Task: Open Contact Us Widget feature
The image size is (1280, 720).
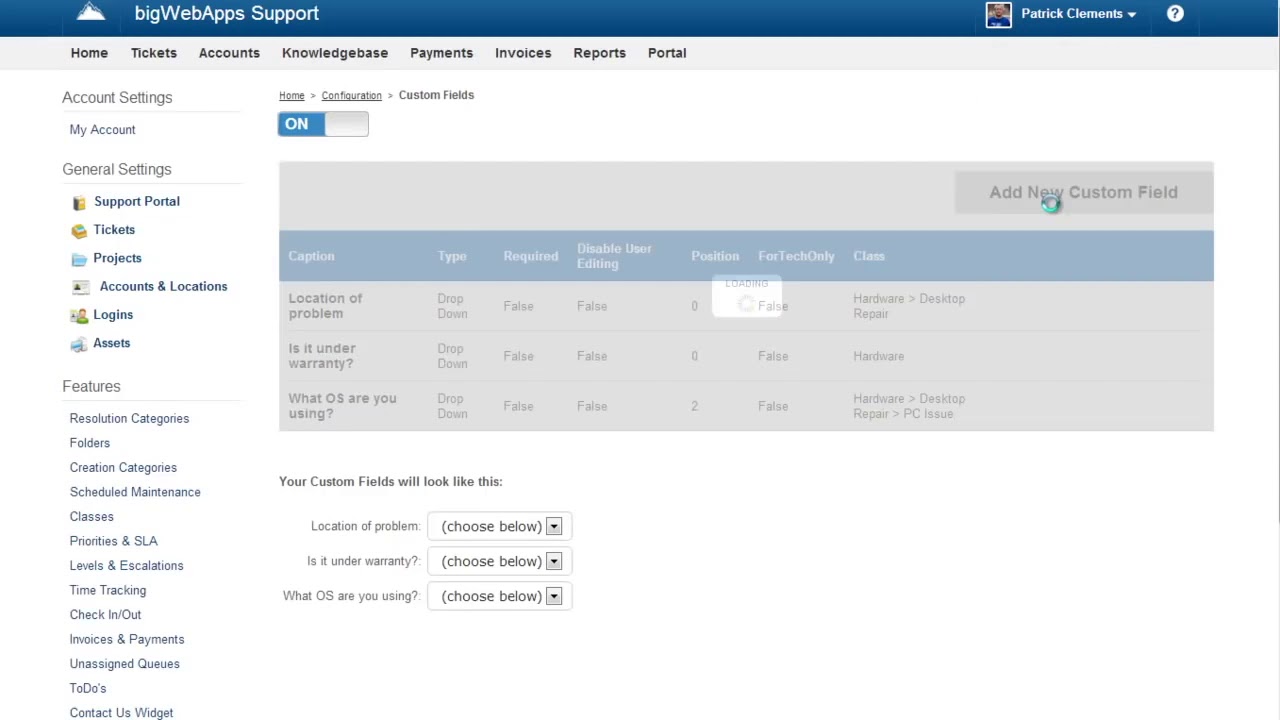Action: tap(121, 713)
